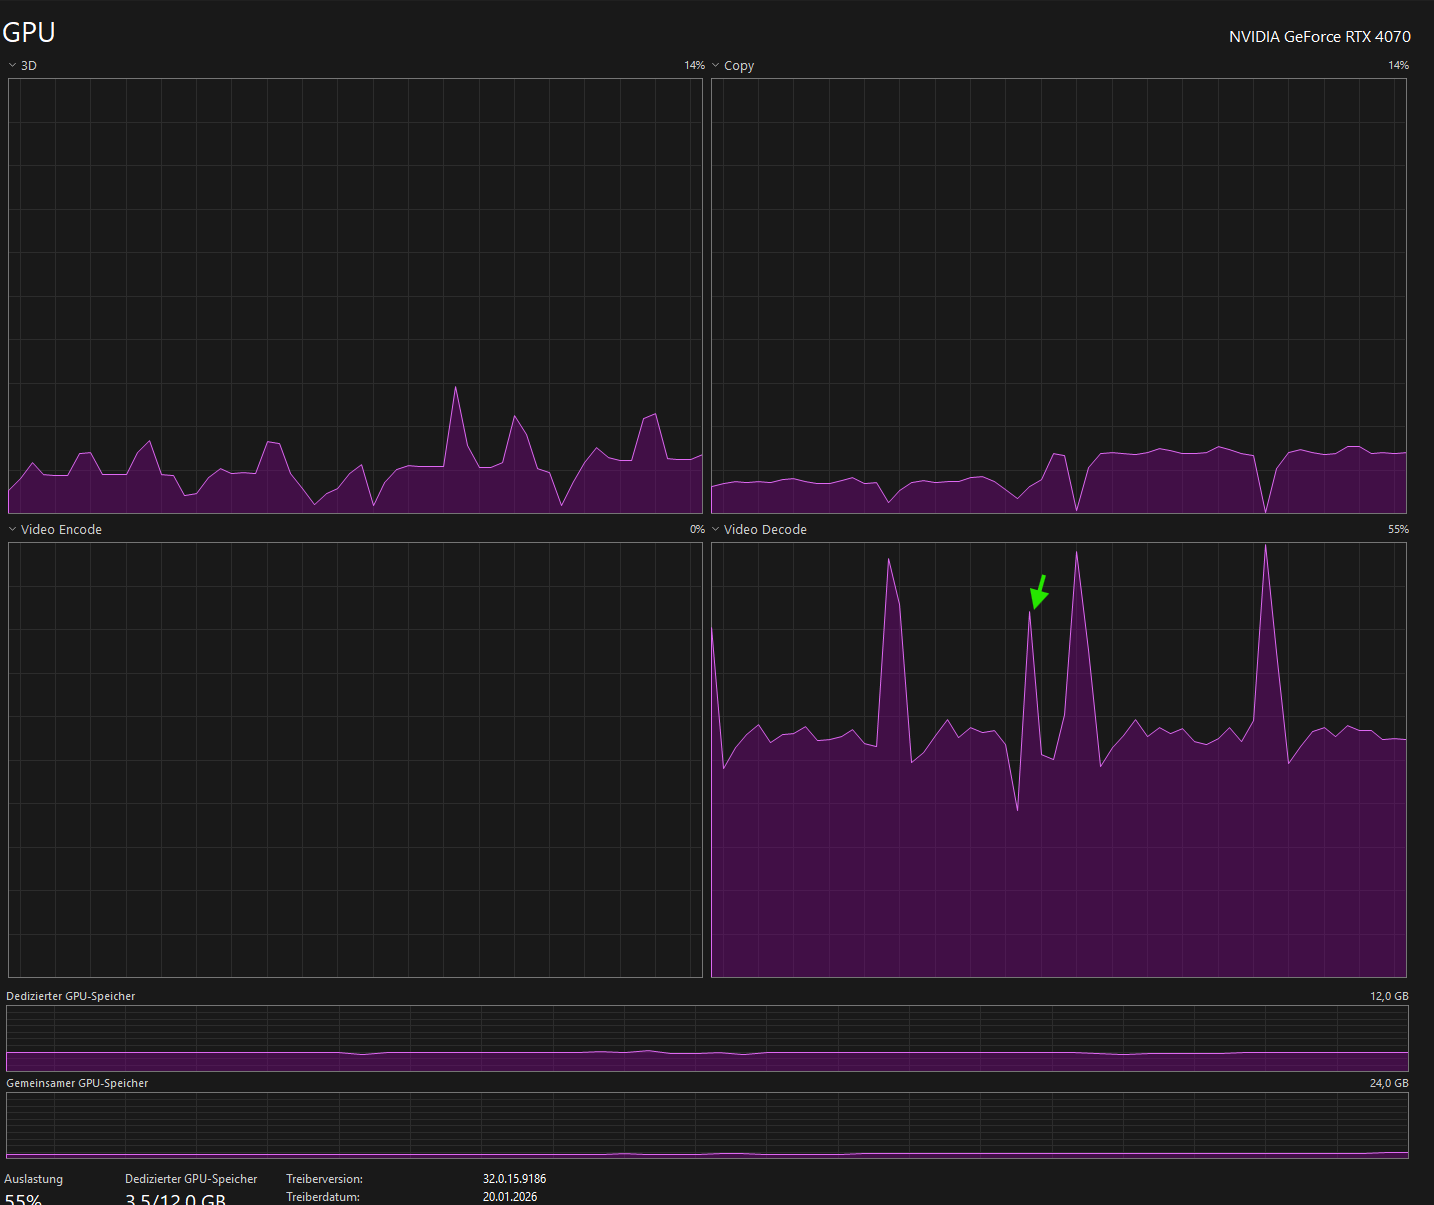Click the NVIDIA GeForce RTX 4070 label

(1320, 36)
